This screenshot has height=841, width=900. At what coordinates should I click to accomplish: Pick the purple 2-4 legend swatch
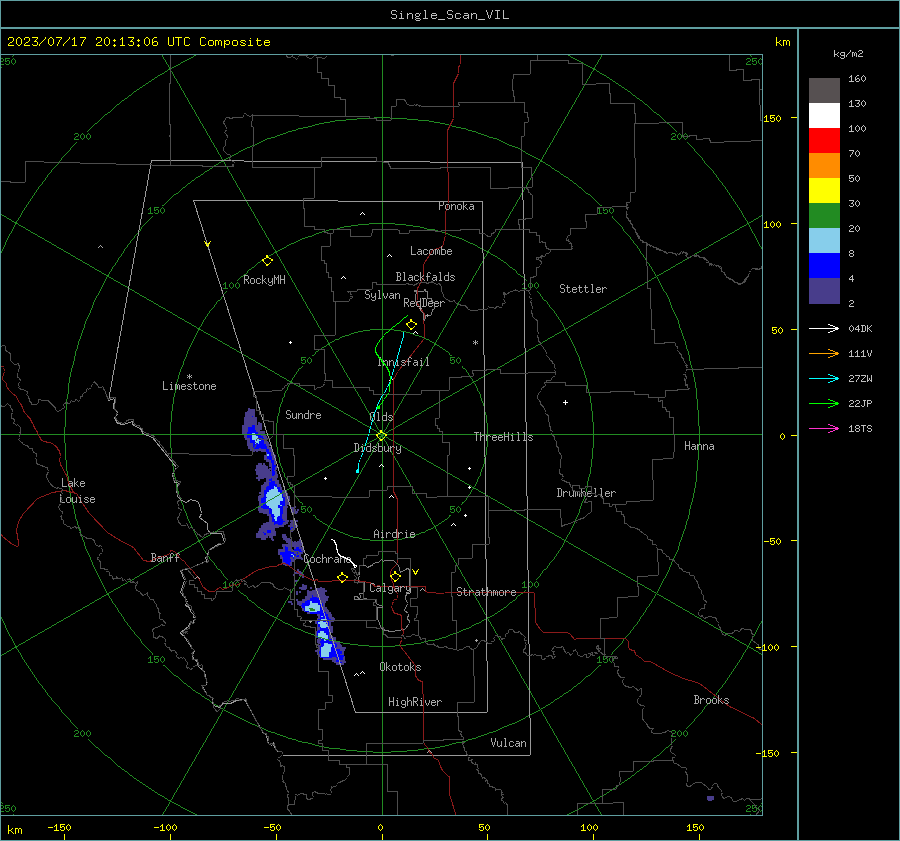coord(824,290)
